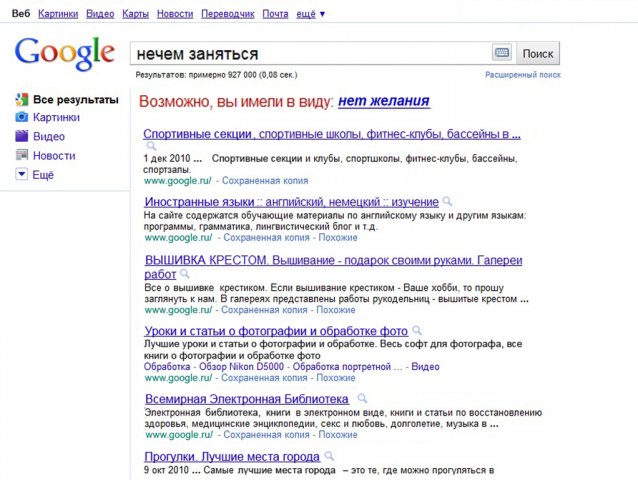The image size is (638, 480).
Task: Open 'Сохраненная копия' under ВЫШИВКА КРЕСТОМ result
Action: 264,310
